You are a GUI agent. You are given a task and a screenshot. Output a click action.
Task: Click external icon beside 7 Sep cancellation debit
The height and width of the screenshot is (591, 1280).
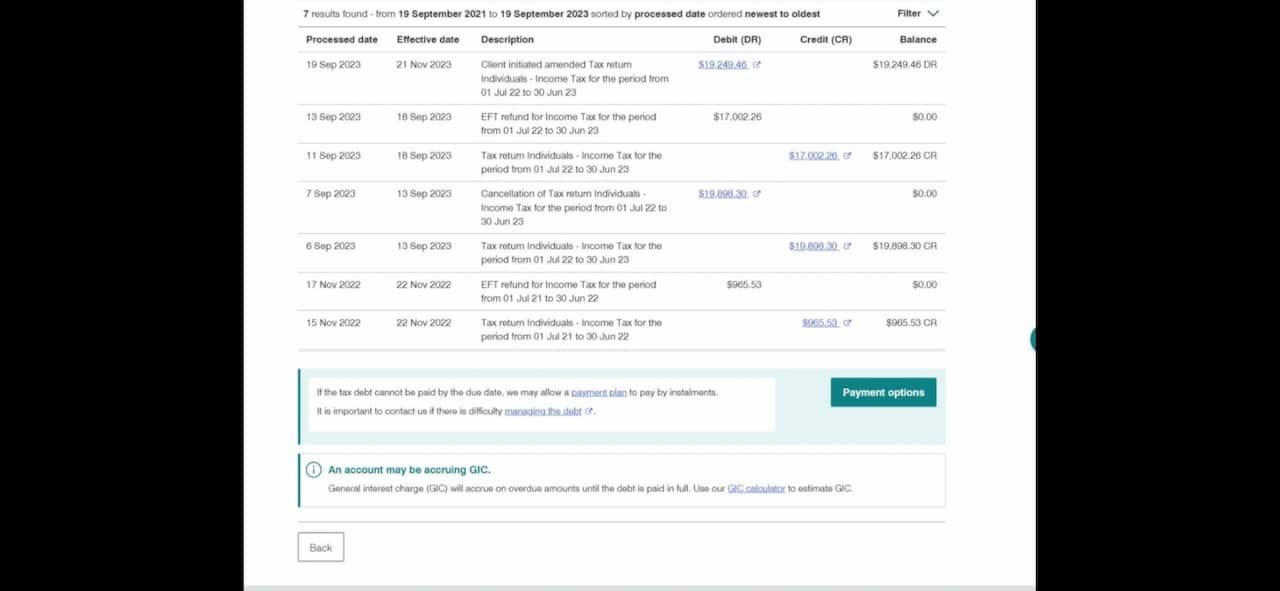tap(757, 194)
